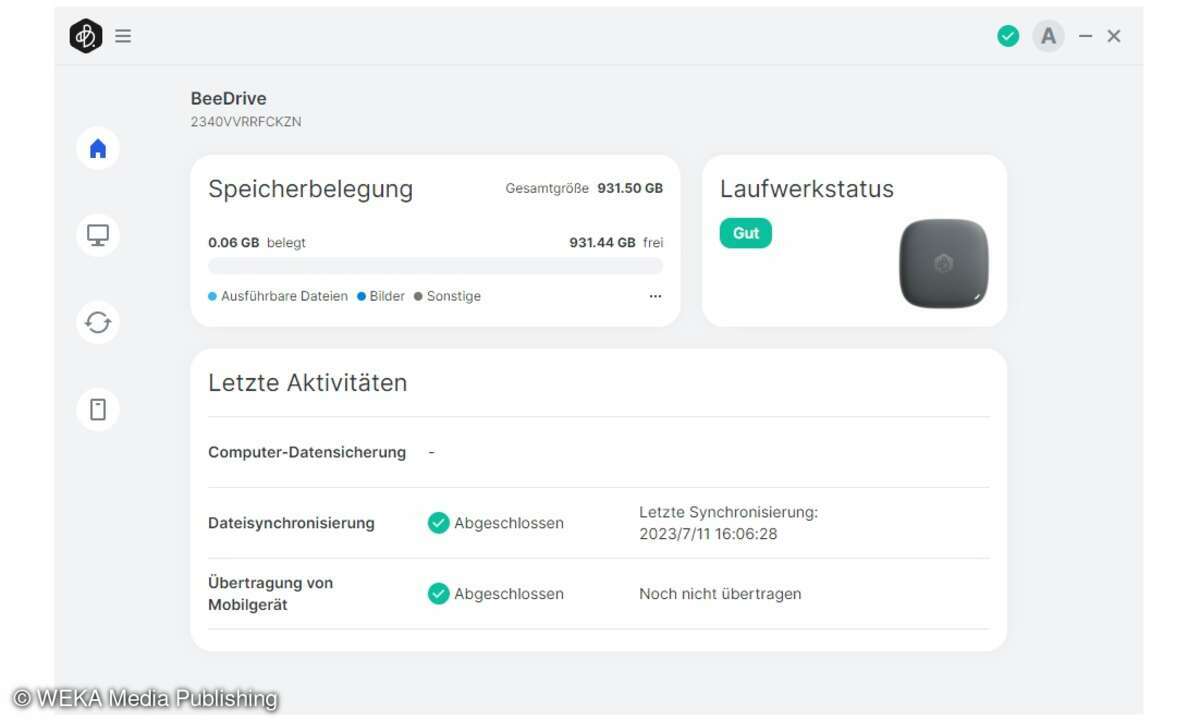Open the account avatar "A"
Viewport: 1200px width, 720px height.
[1048, 36]
